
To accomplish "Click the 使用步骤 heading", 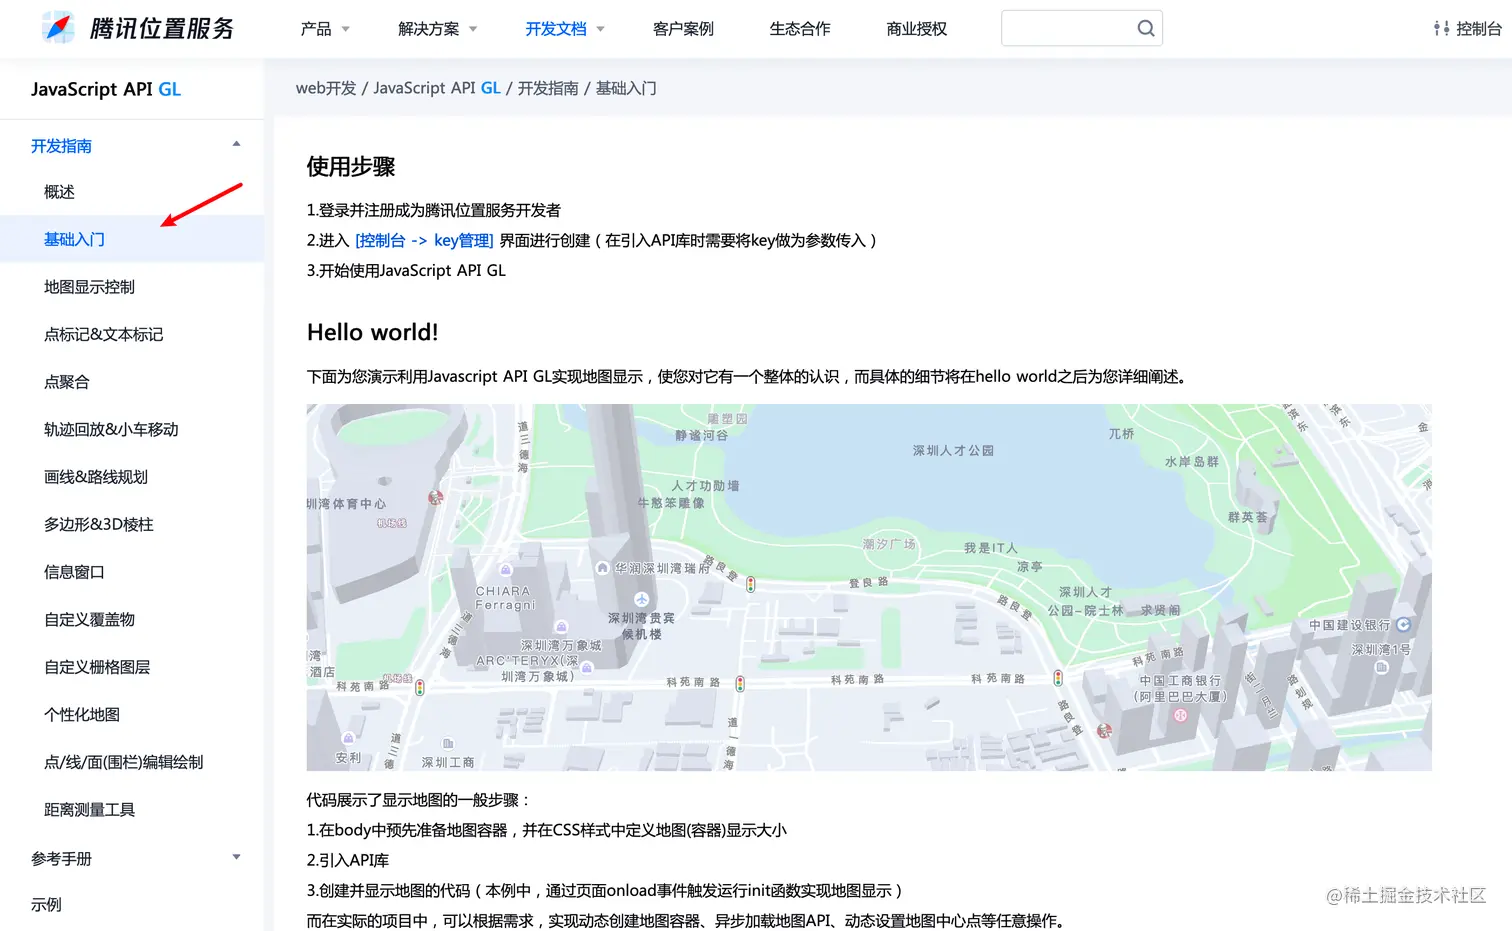I will pos(351,167).
